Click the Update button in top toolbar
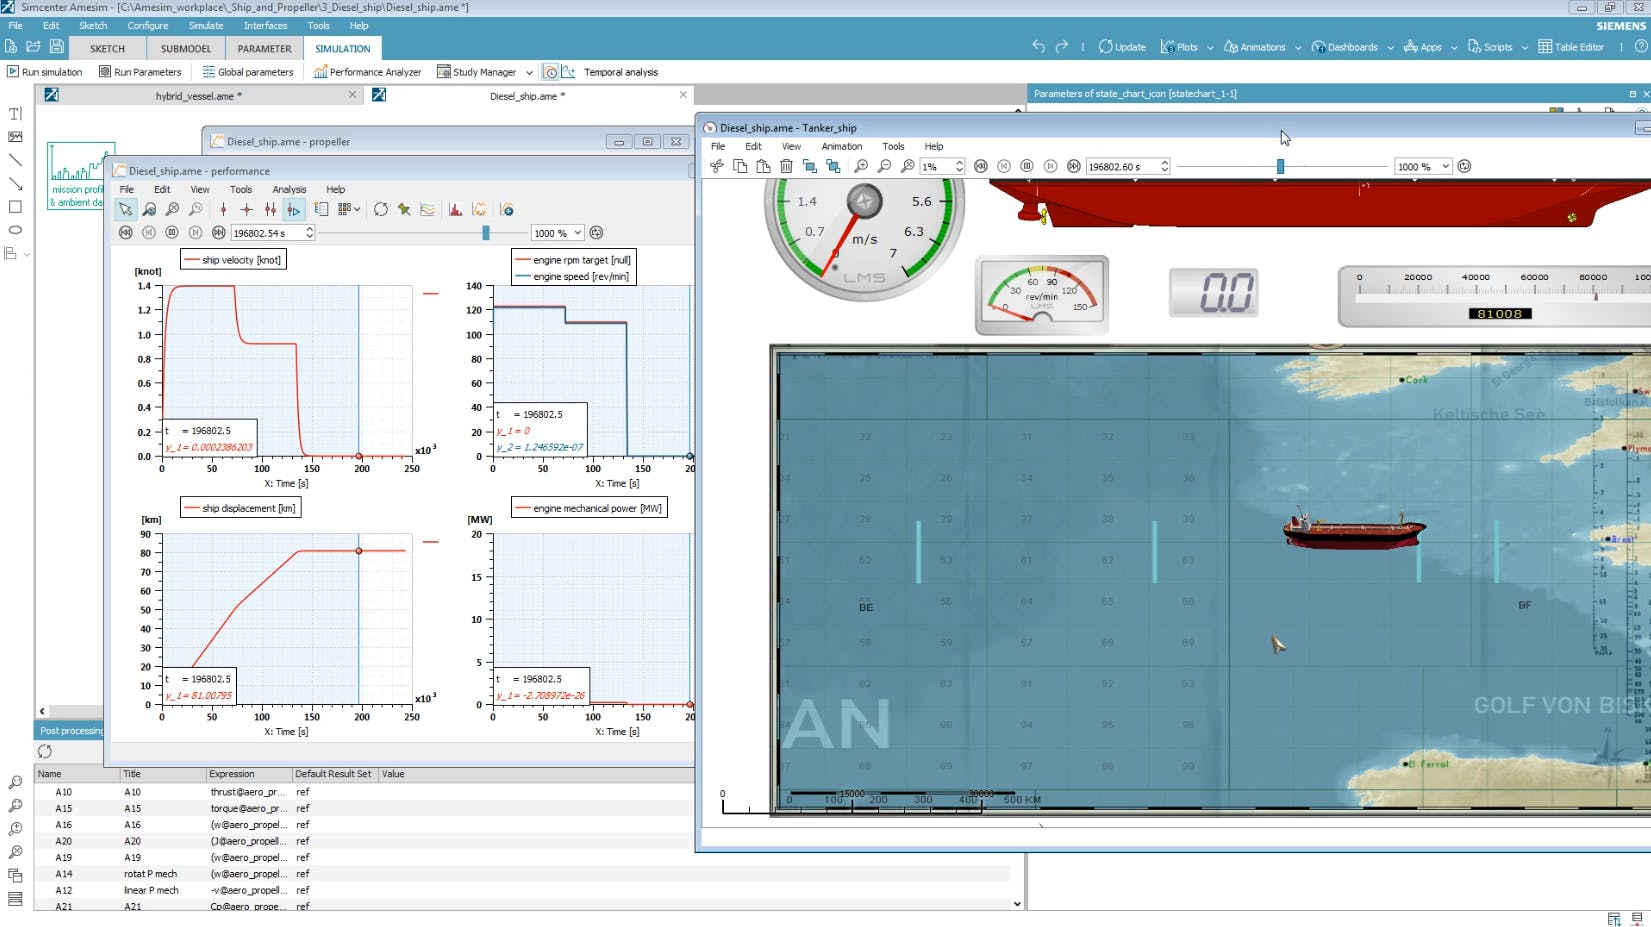Viewport: 1651px width, 927px height. [x=1122, y=47]
